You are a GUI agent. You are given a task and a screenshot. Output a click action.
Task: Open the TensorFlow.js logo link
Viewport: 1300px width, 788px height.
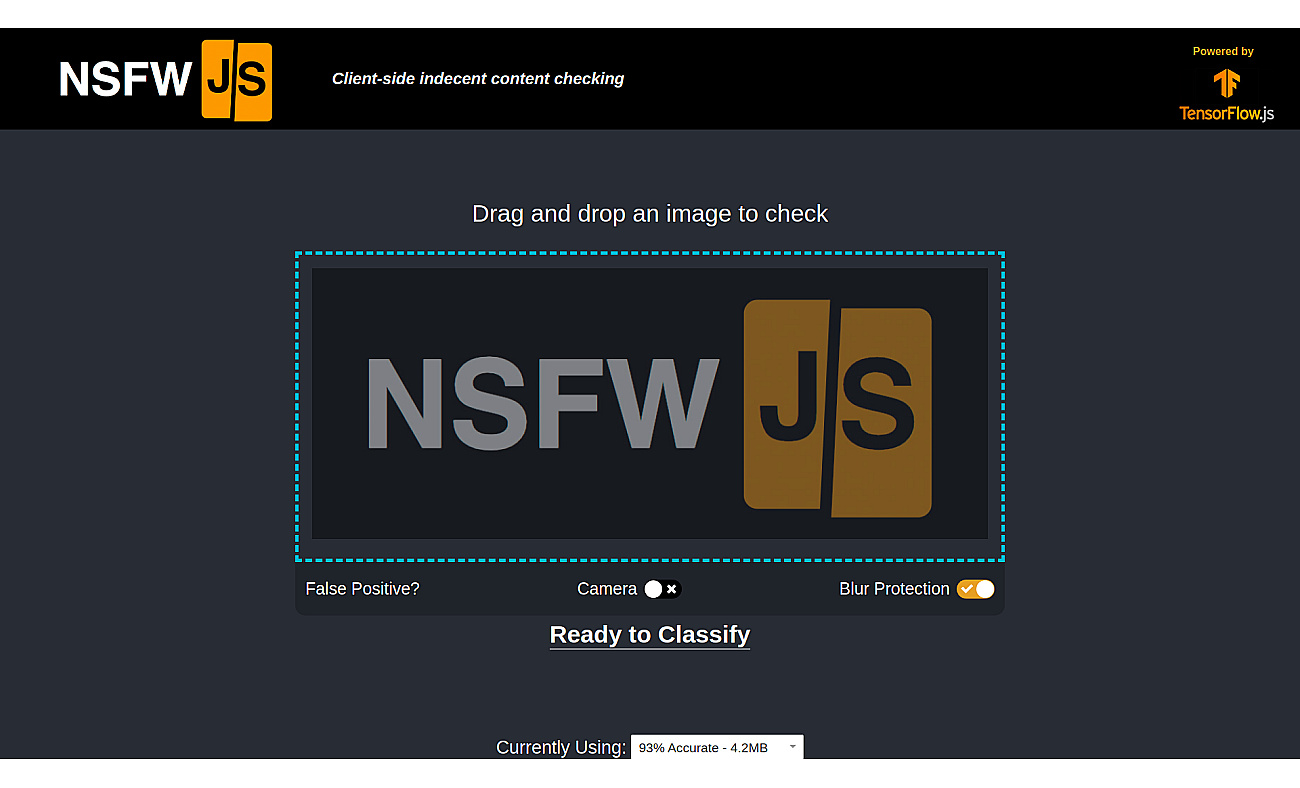click(x=1226, y=96)
